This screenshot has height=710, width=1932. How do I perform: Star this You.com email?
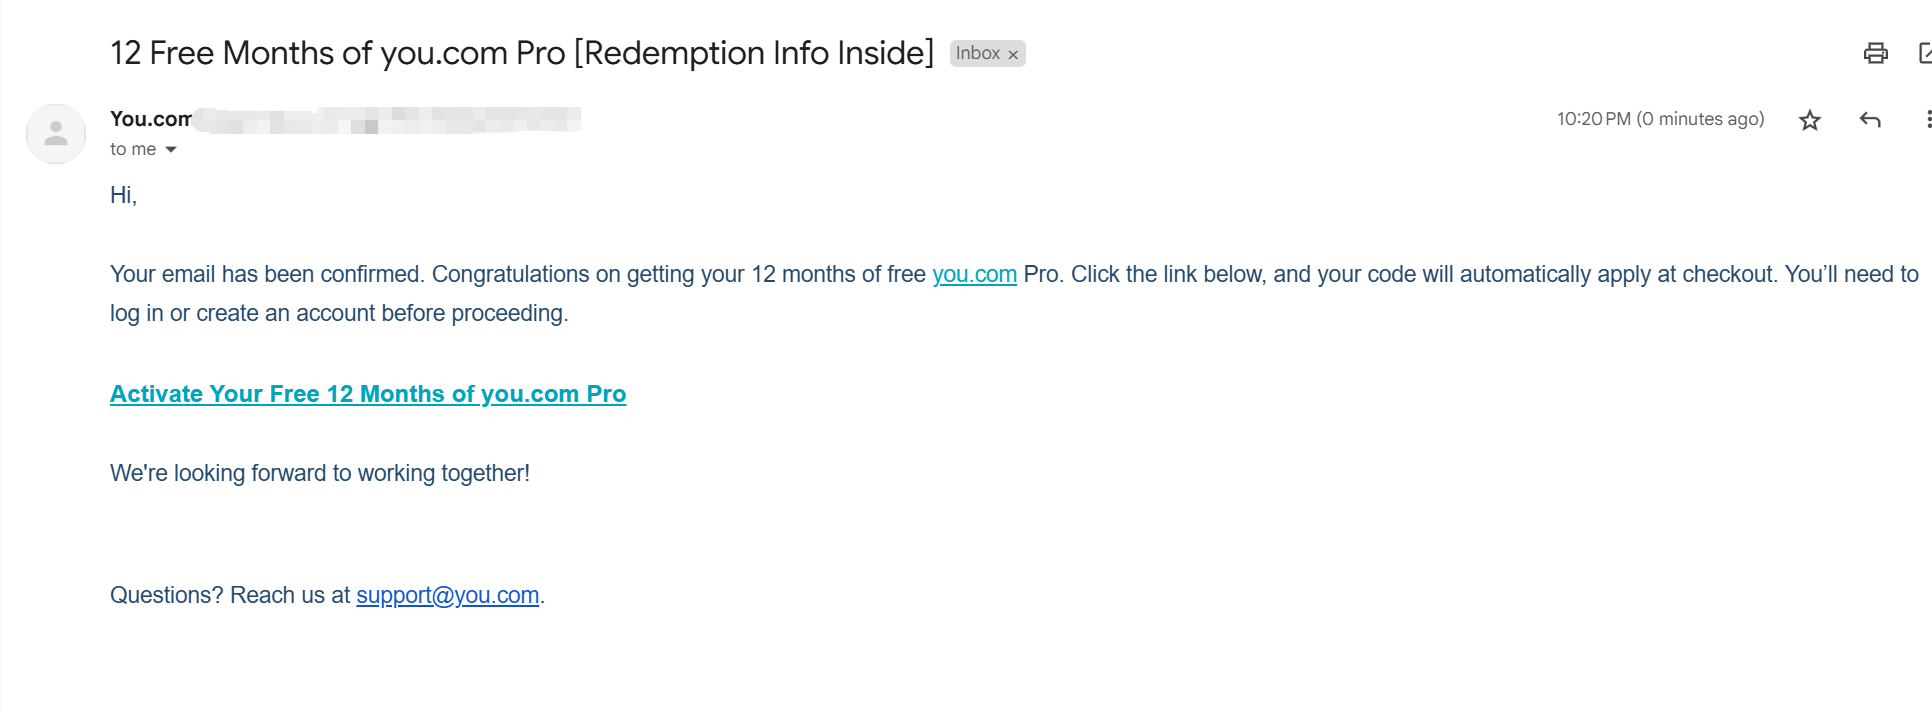1809,120
